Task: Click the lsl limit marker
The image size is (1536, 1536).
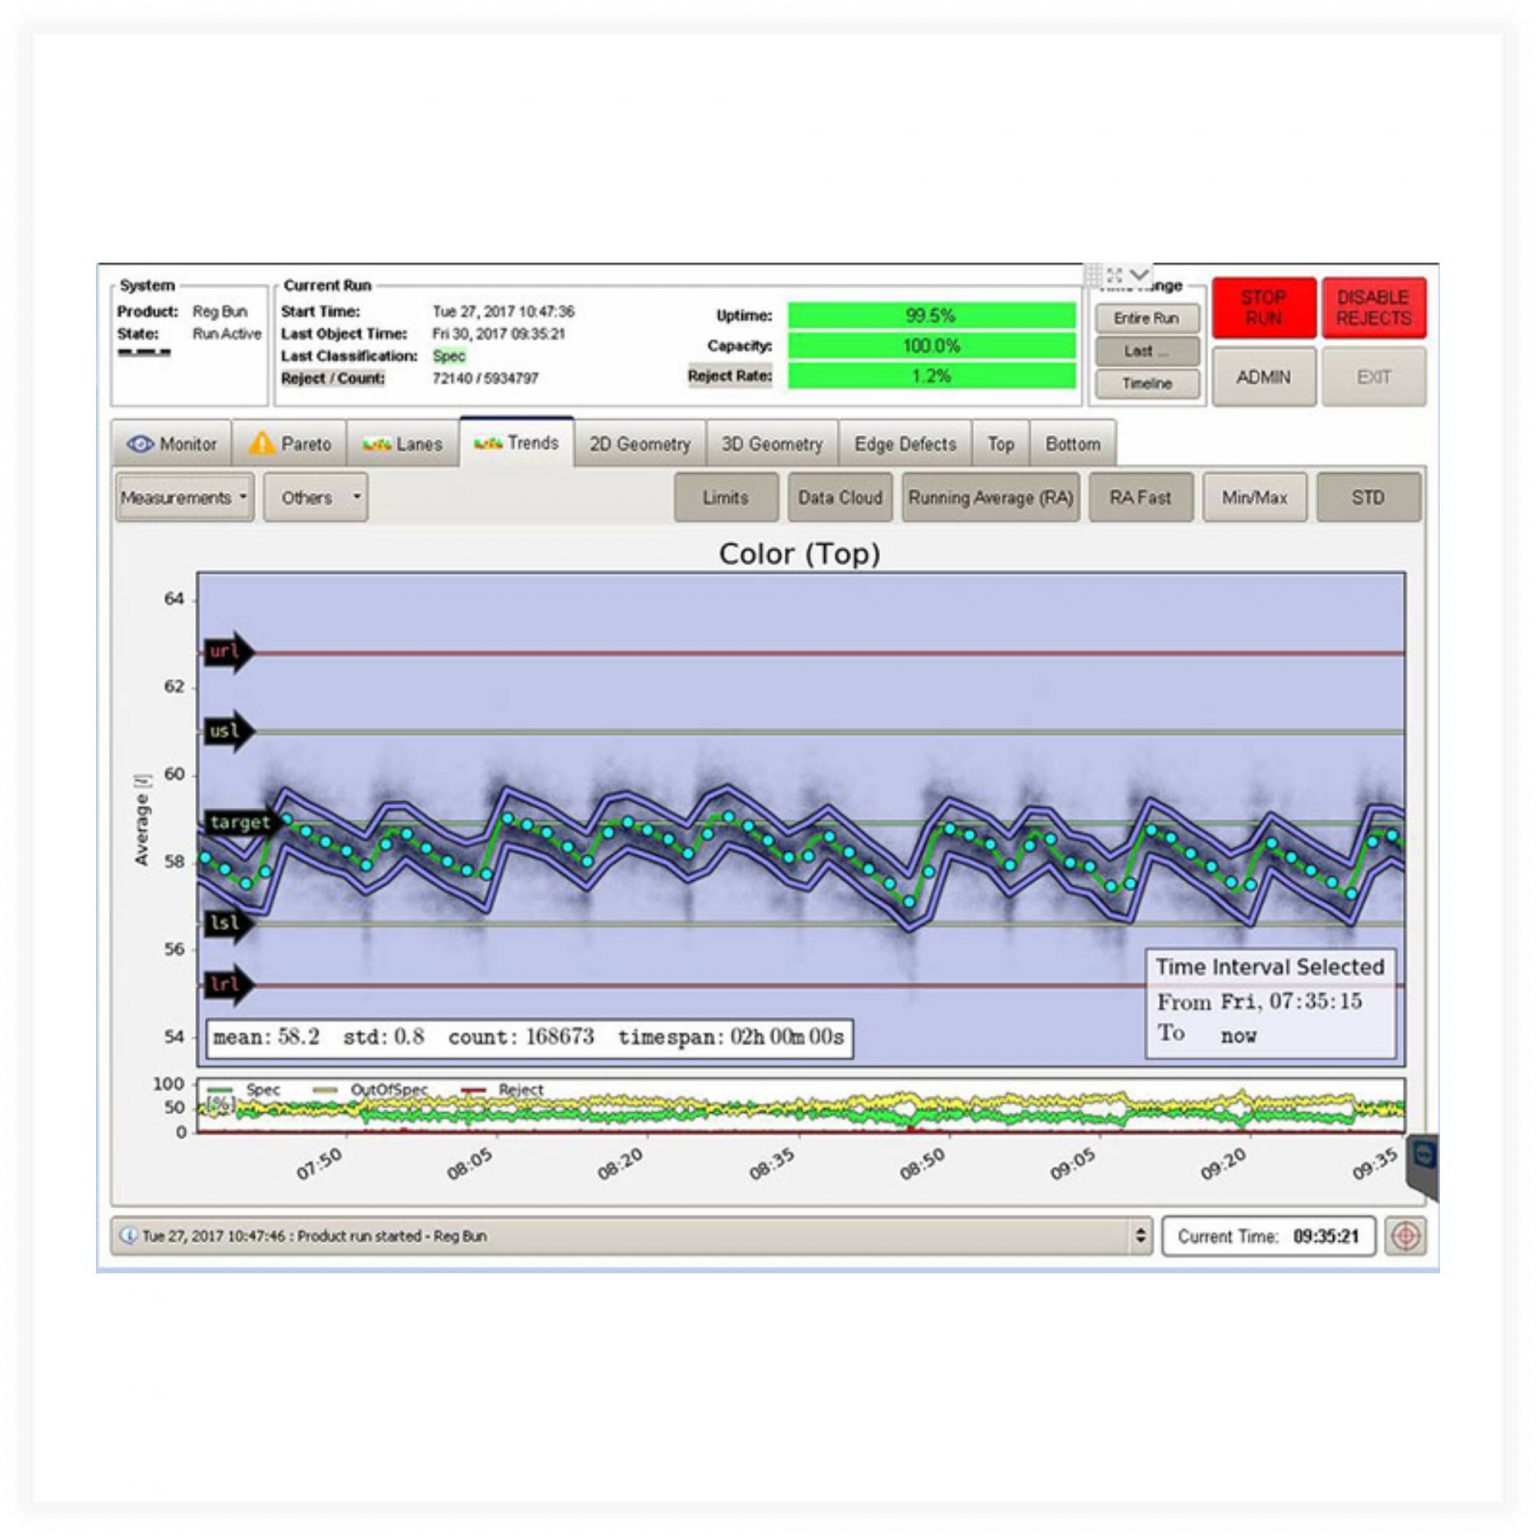Action: pos(229,922)
